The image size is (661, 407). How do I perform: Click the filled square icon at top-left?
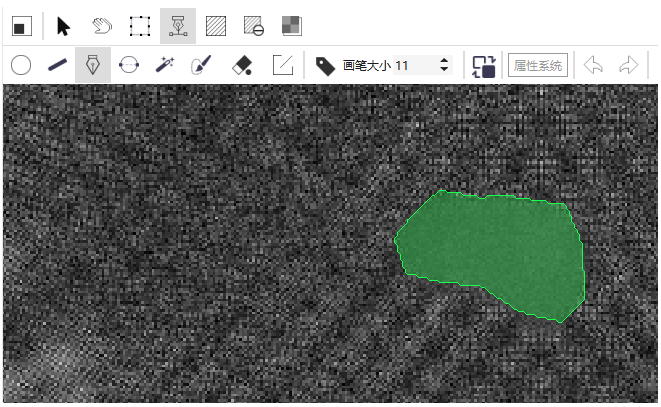(21, 25)
